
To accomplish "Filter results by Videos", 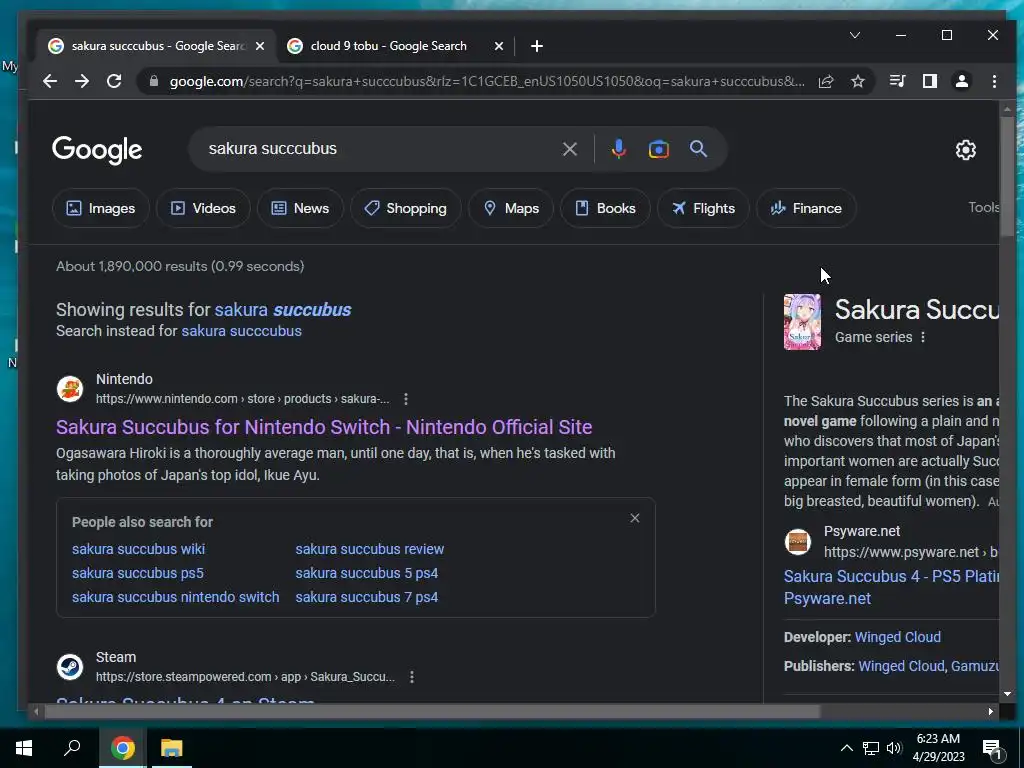I will [x=203, y=208].
